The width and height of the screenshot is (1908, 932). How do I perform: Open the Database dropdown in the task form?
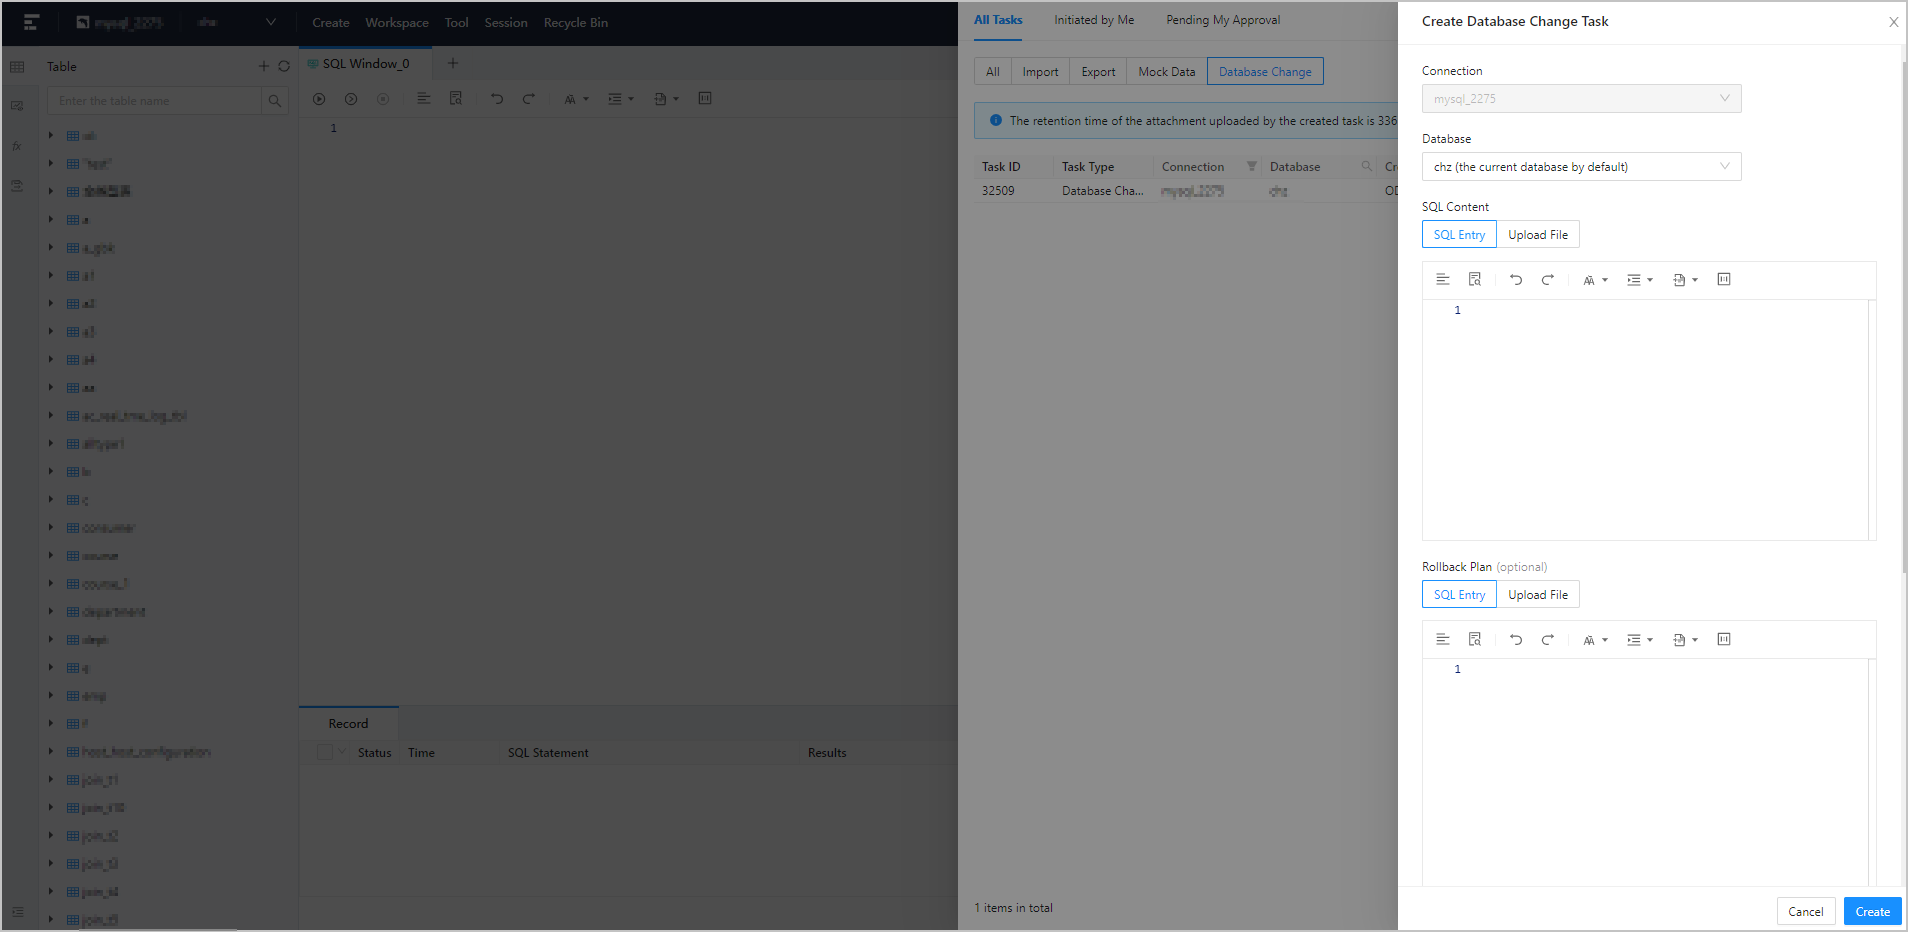point(1581,167)
